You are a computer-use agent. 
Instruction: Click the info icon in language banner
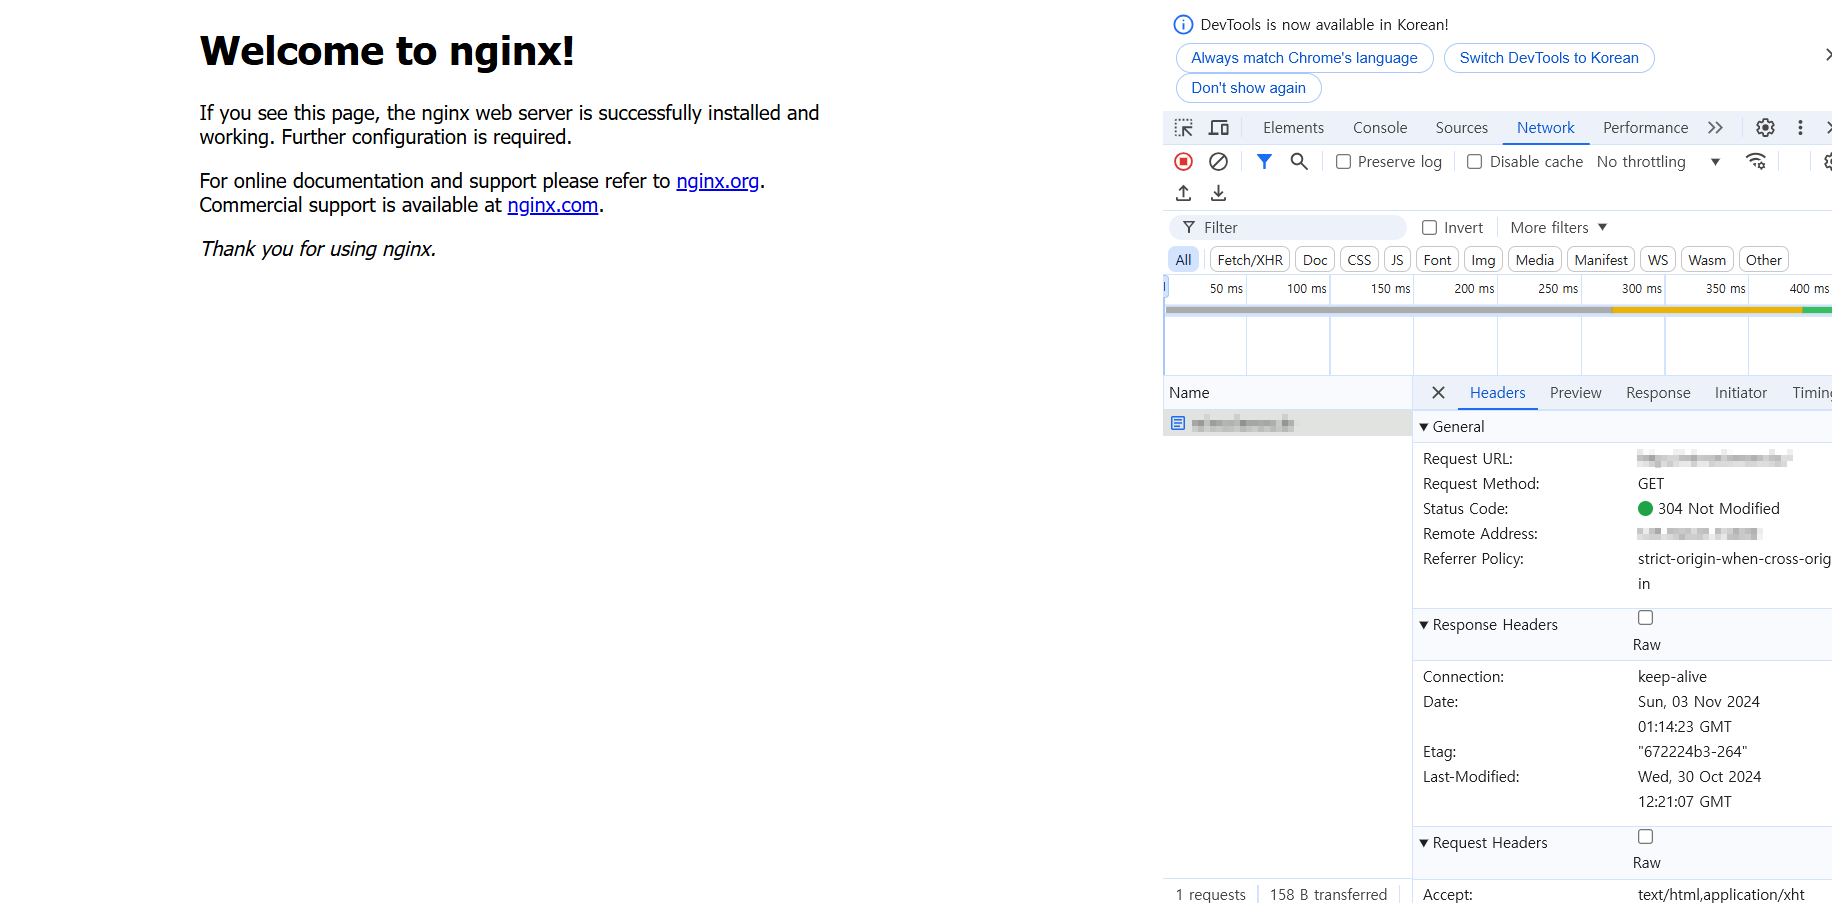click(1183, 25)
